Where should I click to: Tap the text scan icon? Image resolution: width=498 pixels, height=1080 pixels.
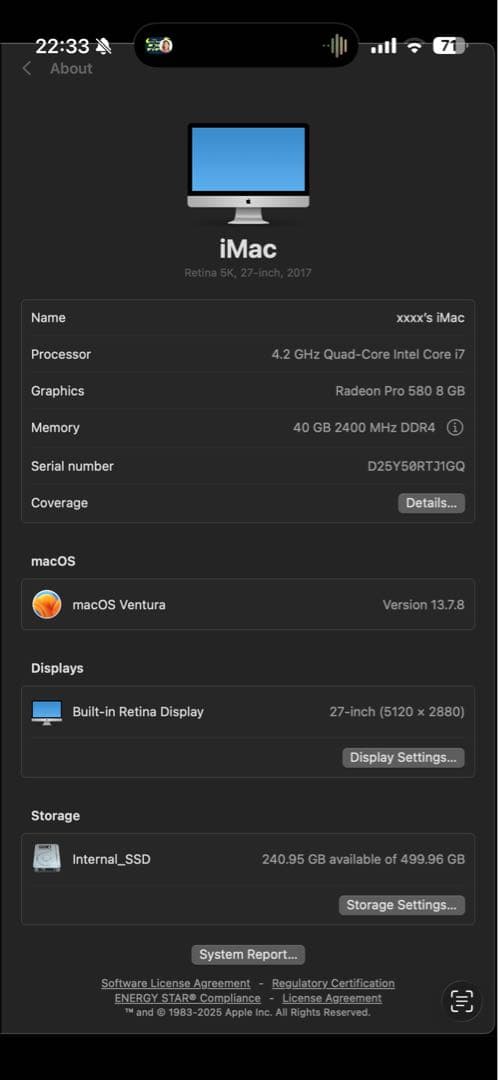(x=461, y=1001)
